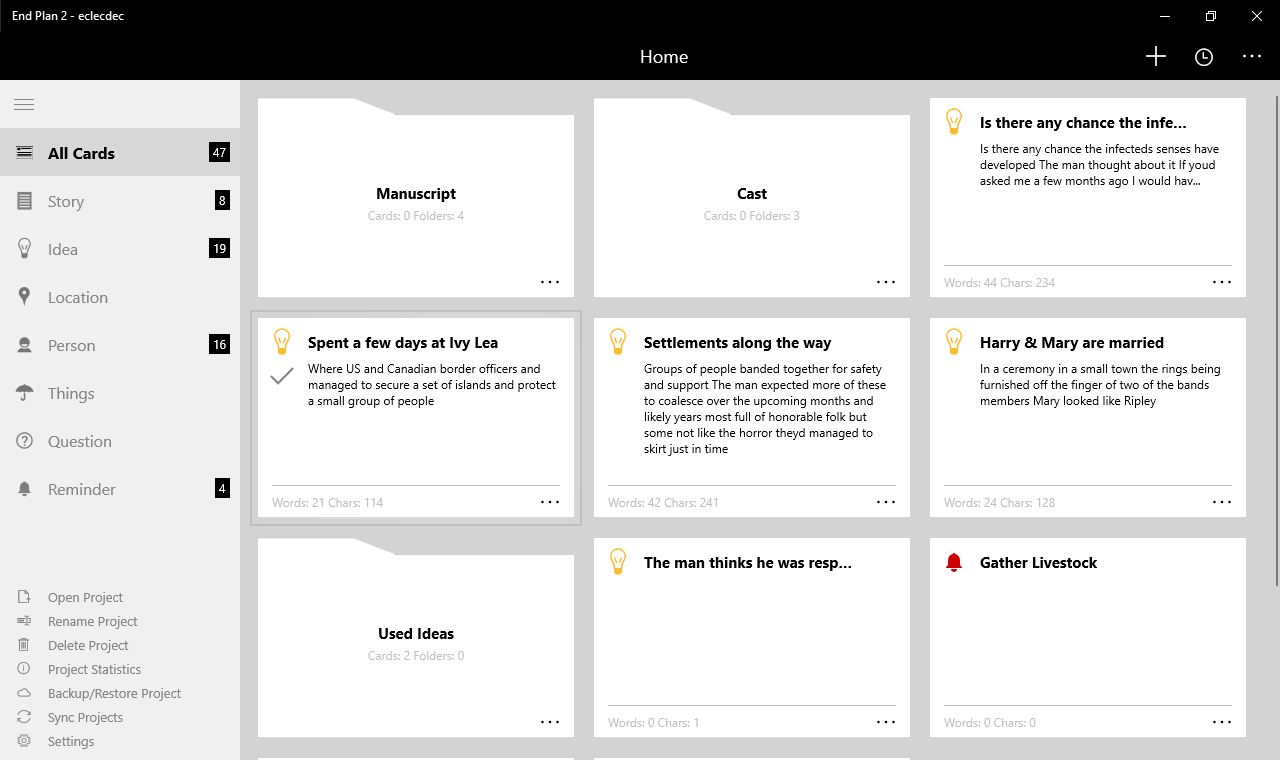Image resolution: width=1280 pixels, height=760 pixels.
Task: Select the Idea category in sidebar
Action: (63, 249)
